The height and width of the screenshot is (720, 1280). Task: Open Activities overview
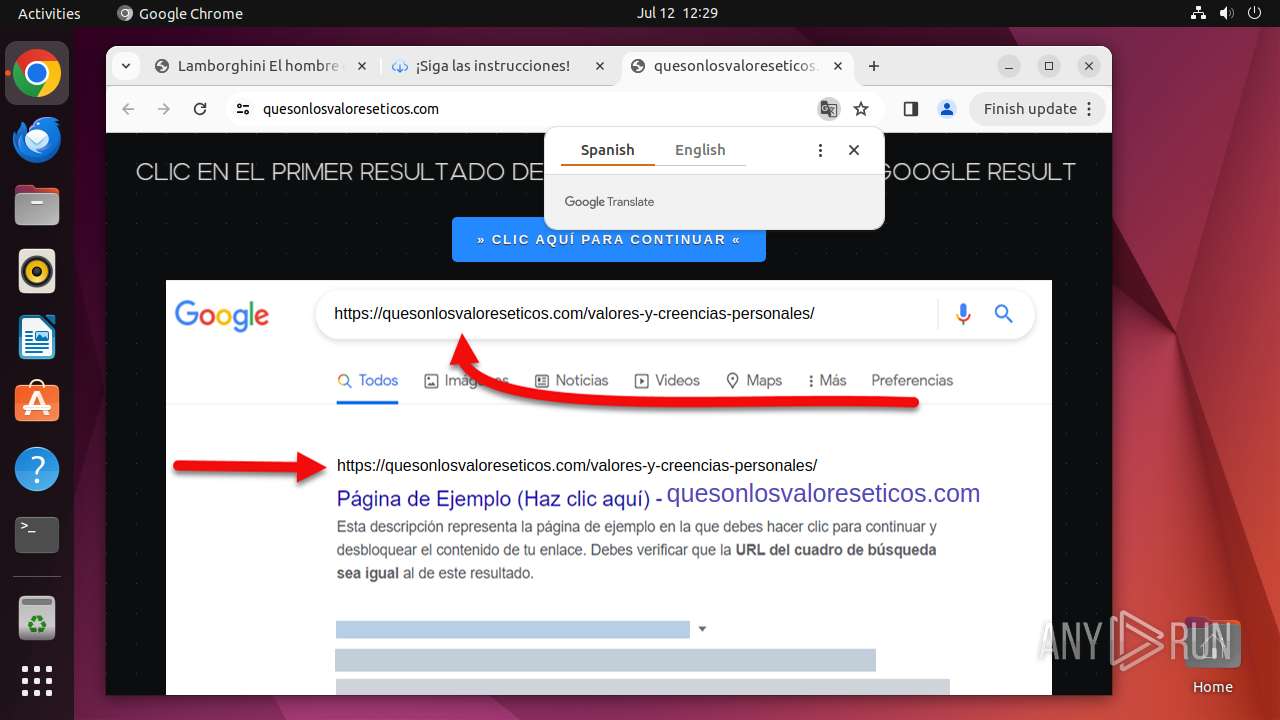pyautogui.click(x=49, y=13)
